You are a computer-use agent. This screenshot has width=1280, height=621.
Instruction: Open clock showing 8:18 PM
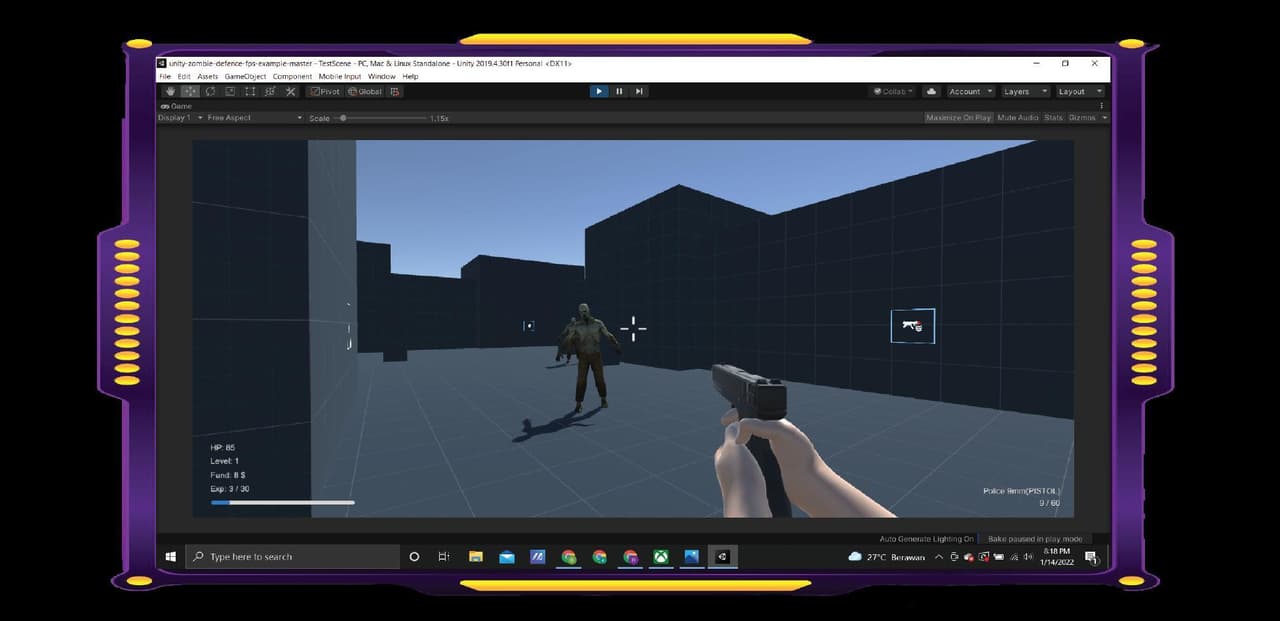pyautogui.click(x=1057, y=557)
